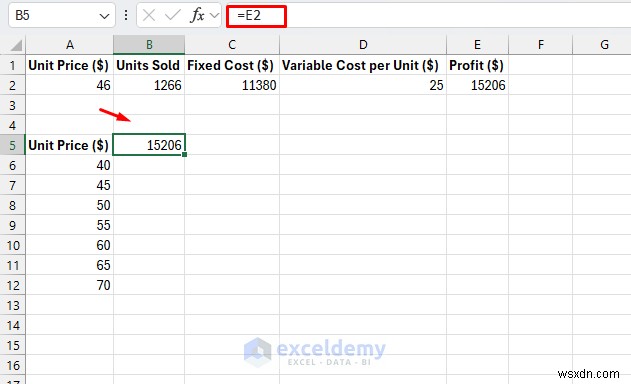Cancel the formula entry with the X icon
Screen dimensions: 631x384
tap(149, 15)
